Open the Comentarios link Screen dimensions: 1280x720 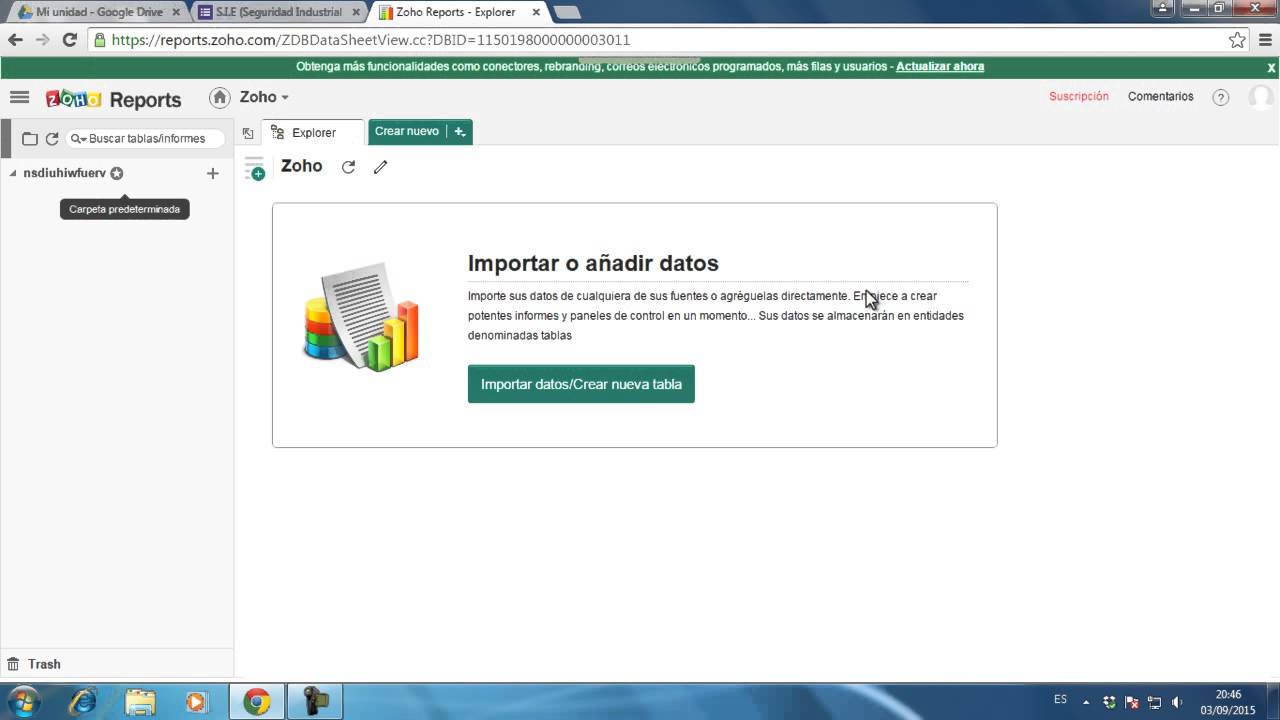coord(1161,96)
